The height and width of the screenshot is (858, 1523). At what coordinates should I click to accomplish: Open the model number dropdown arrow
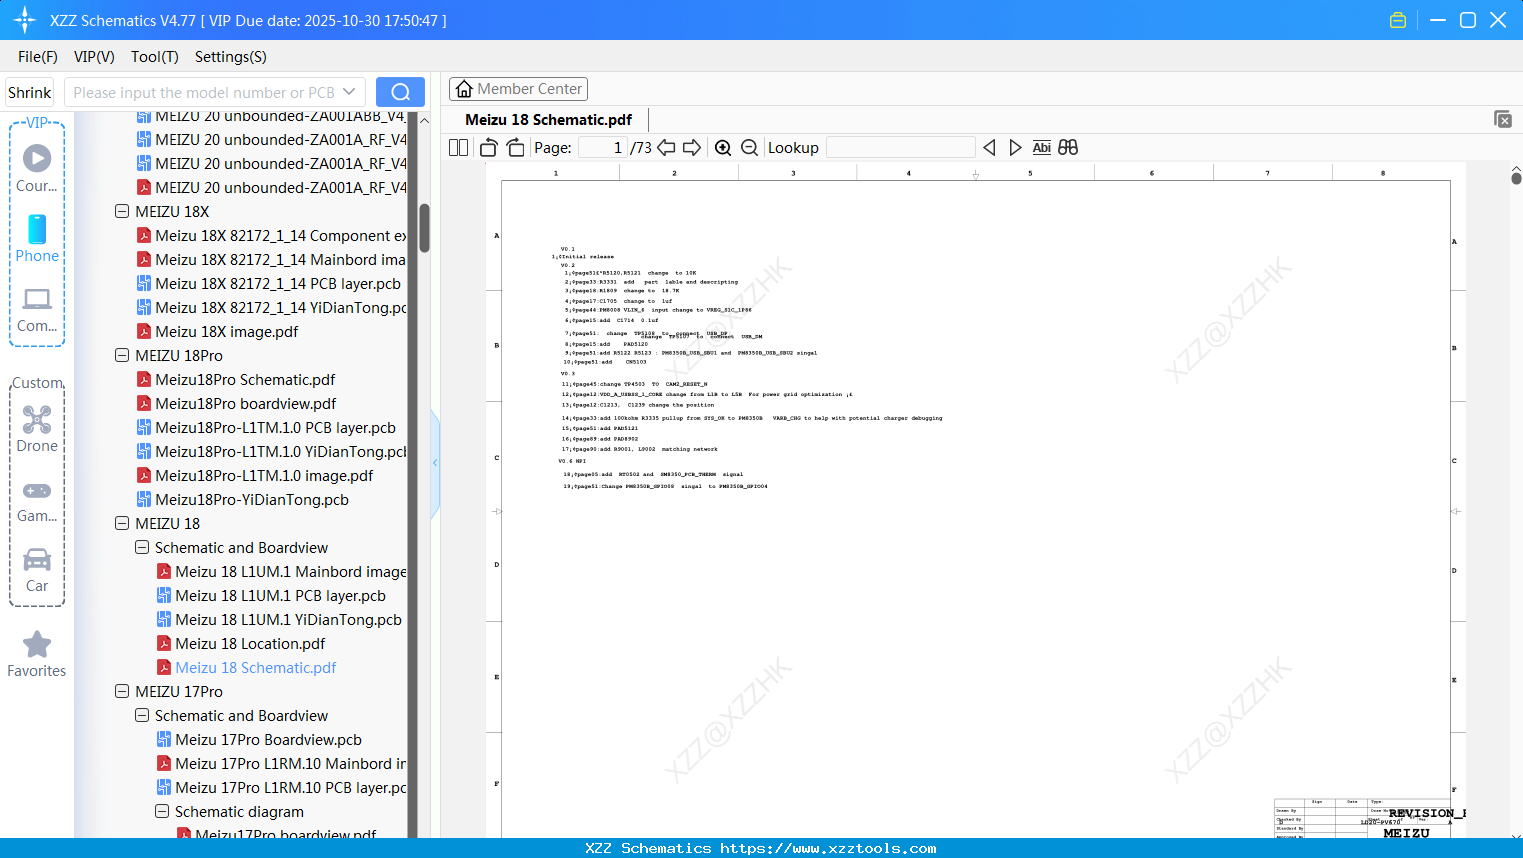click(349, 92)
